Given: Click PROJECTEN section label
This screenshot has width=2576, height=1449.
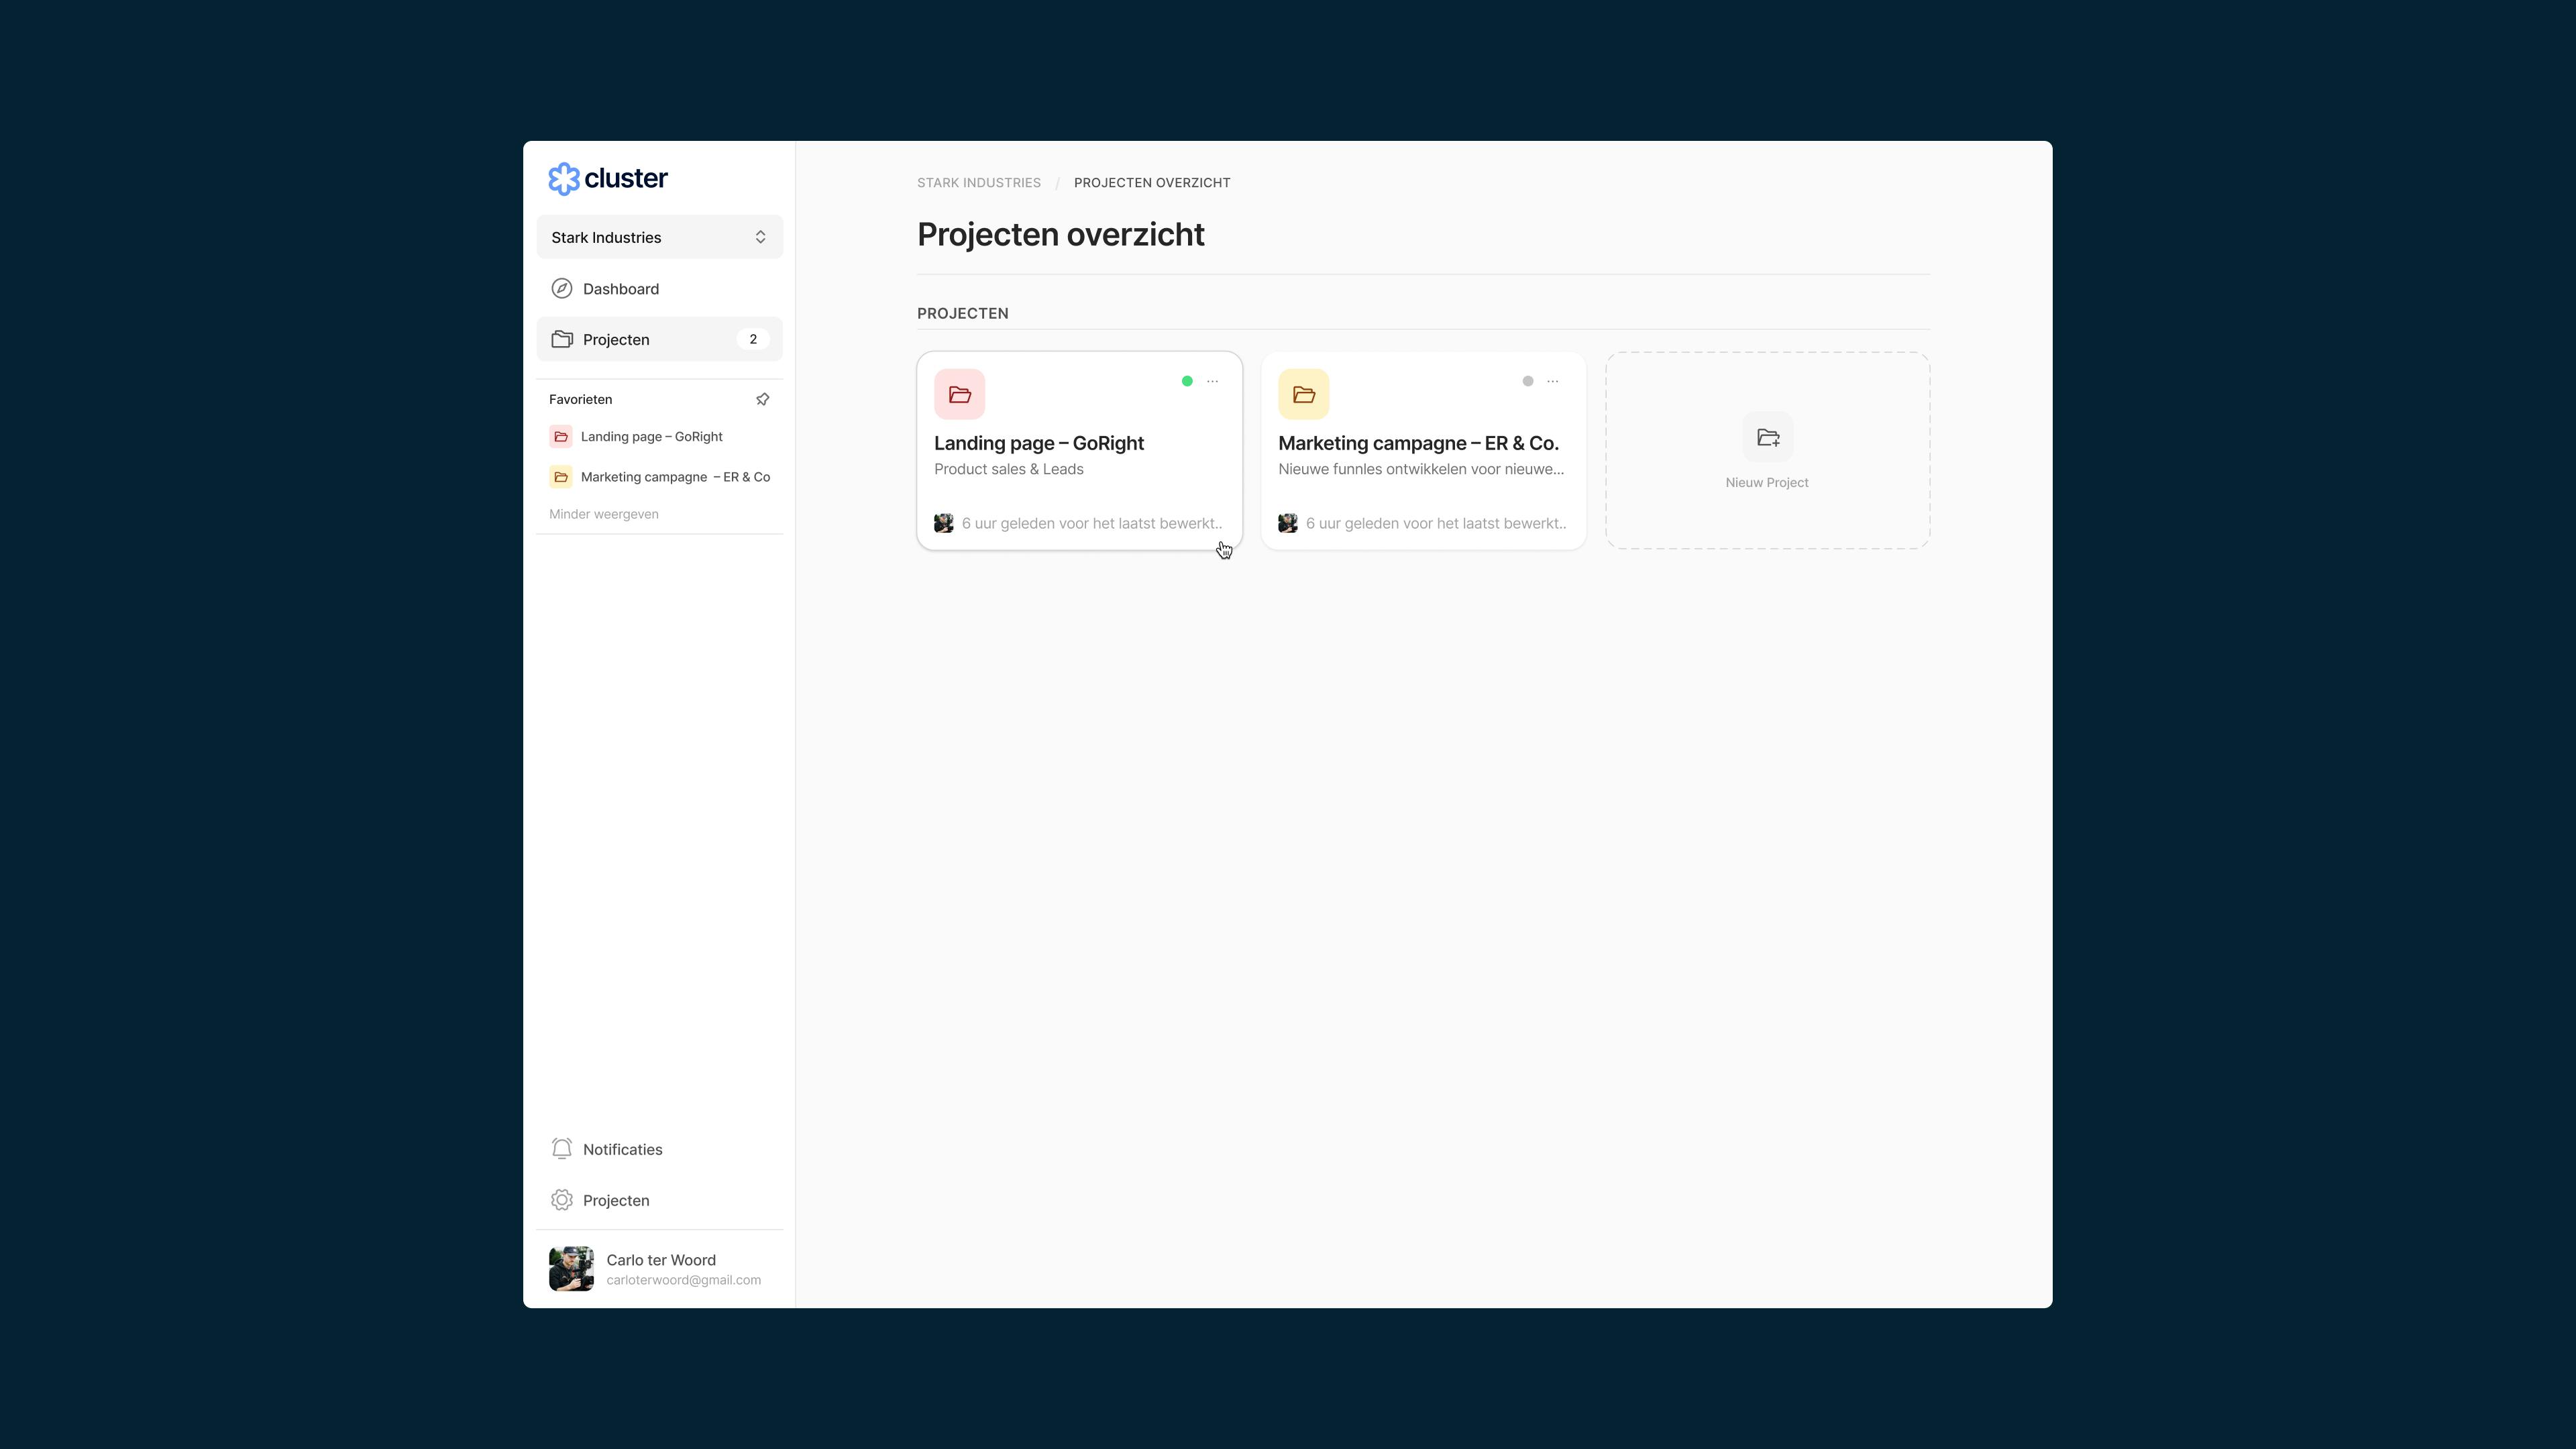Looking at the screenshot, I should click(963, 313).
